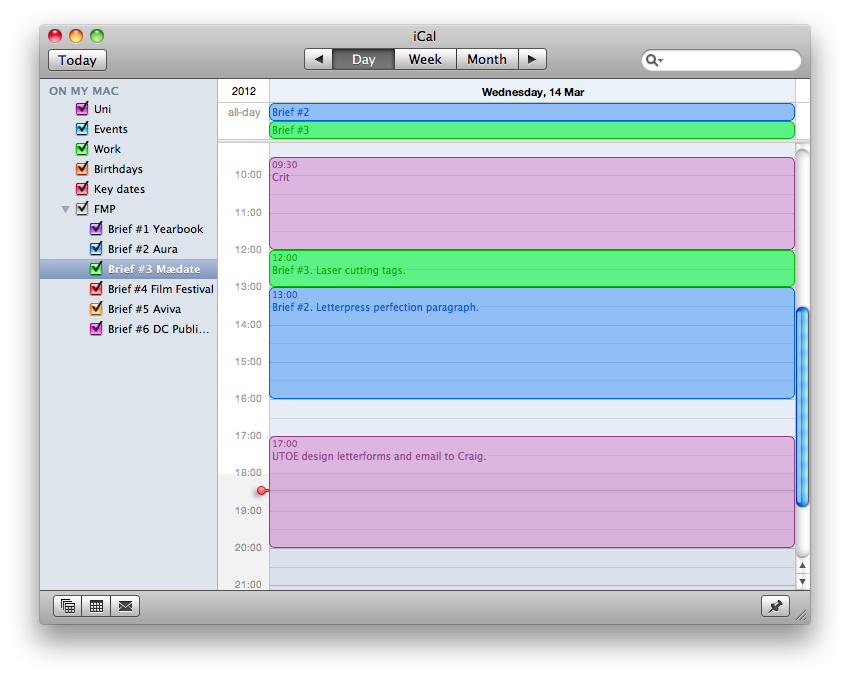Image resolution: width=850 pixels, height=679 pixels.
Task: Select Brief #4 Film Festival in sidebar
Action: [x=160, y=289]
